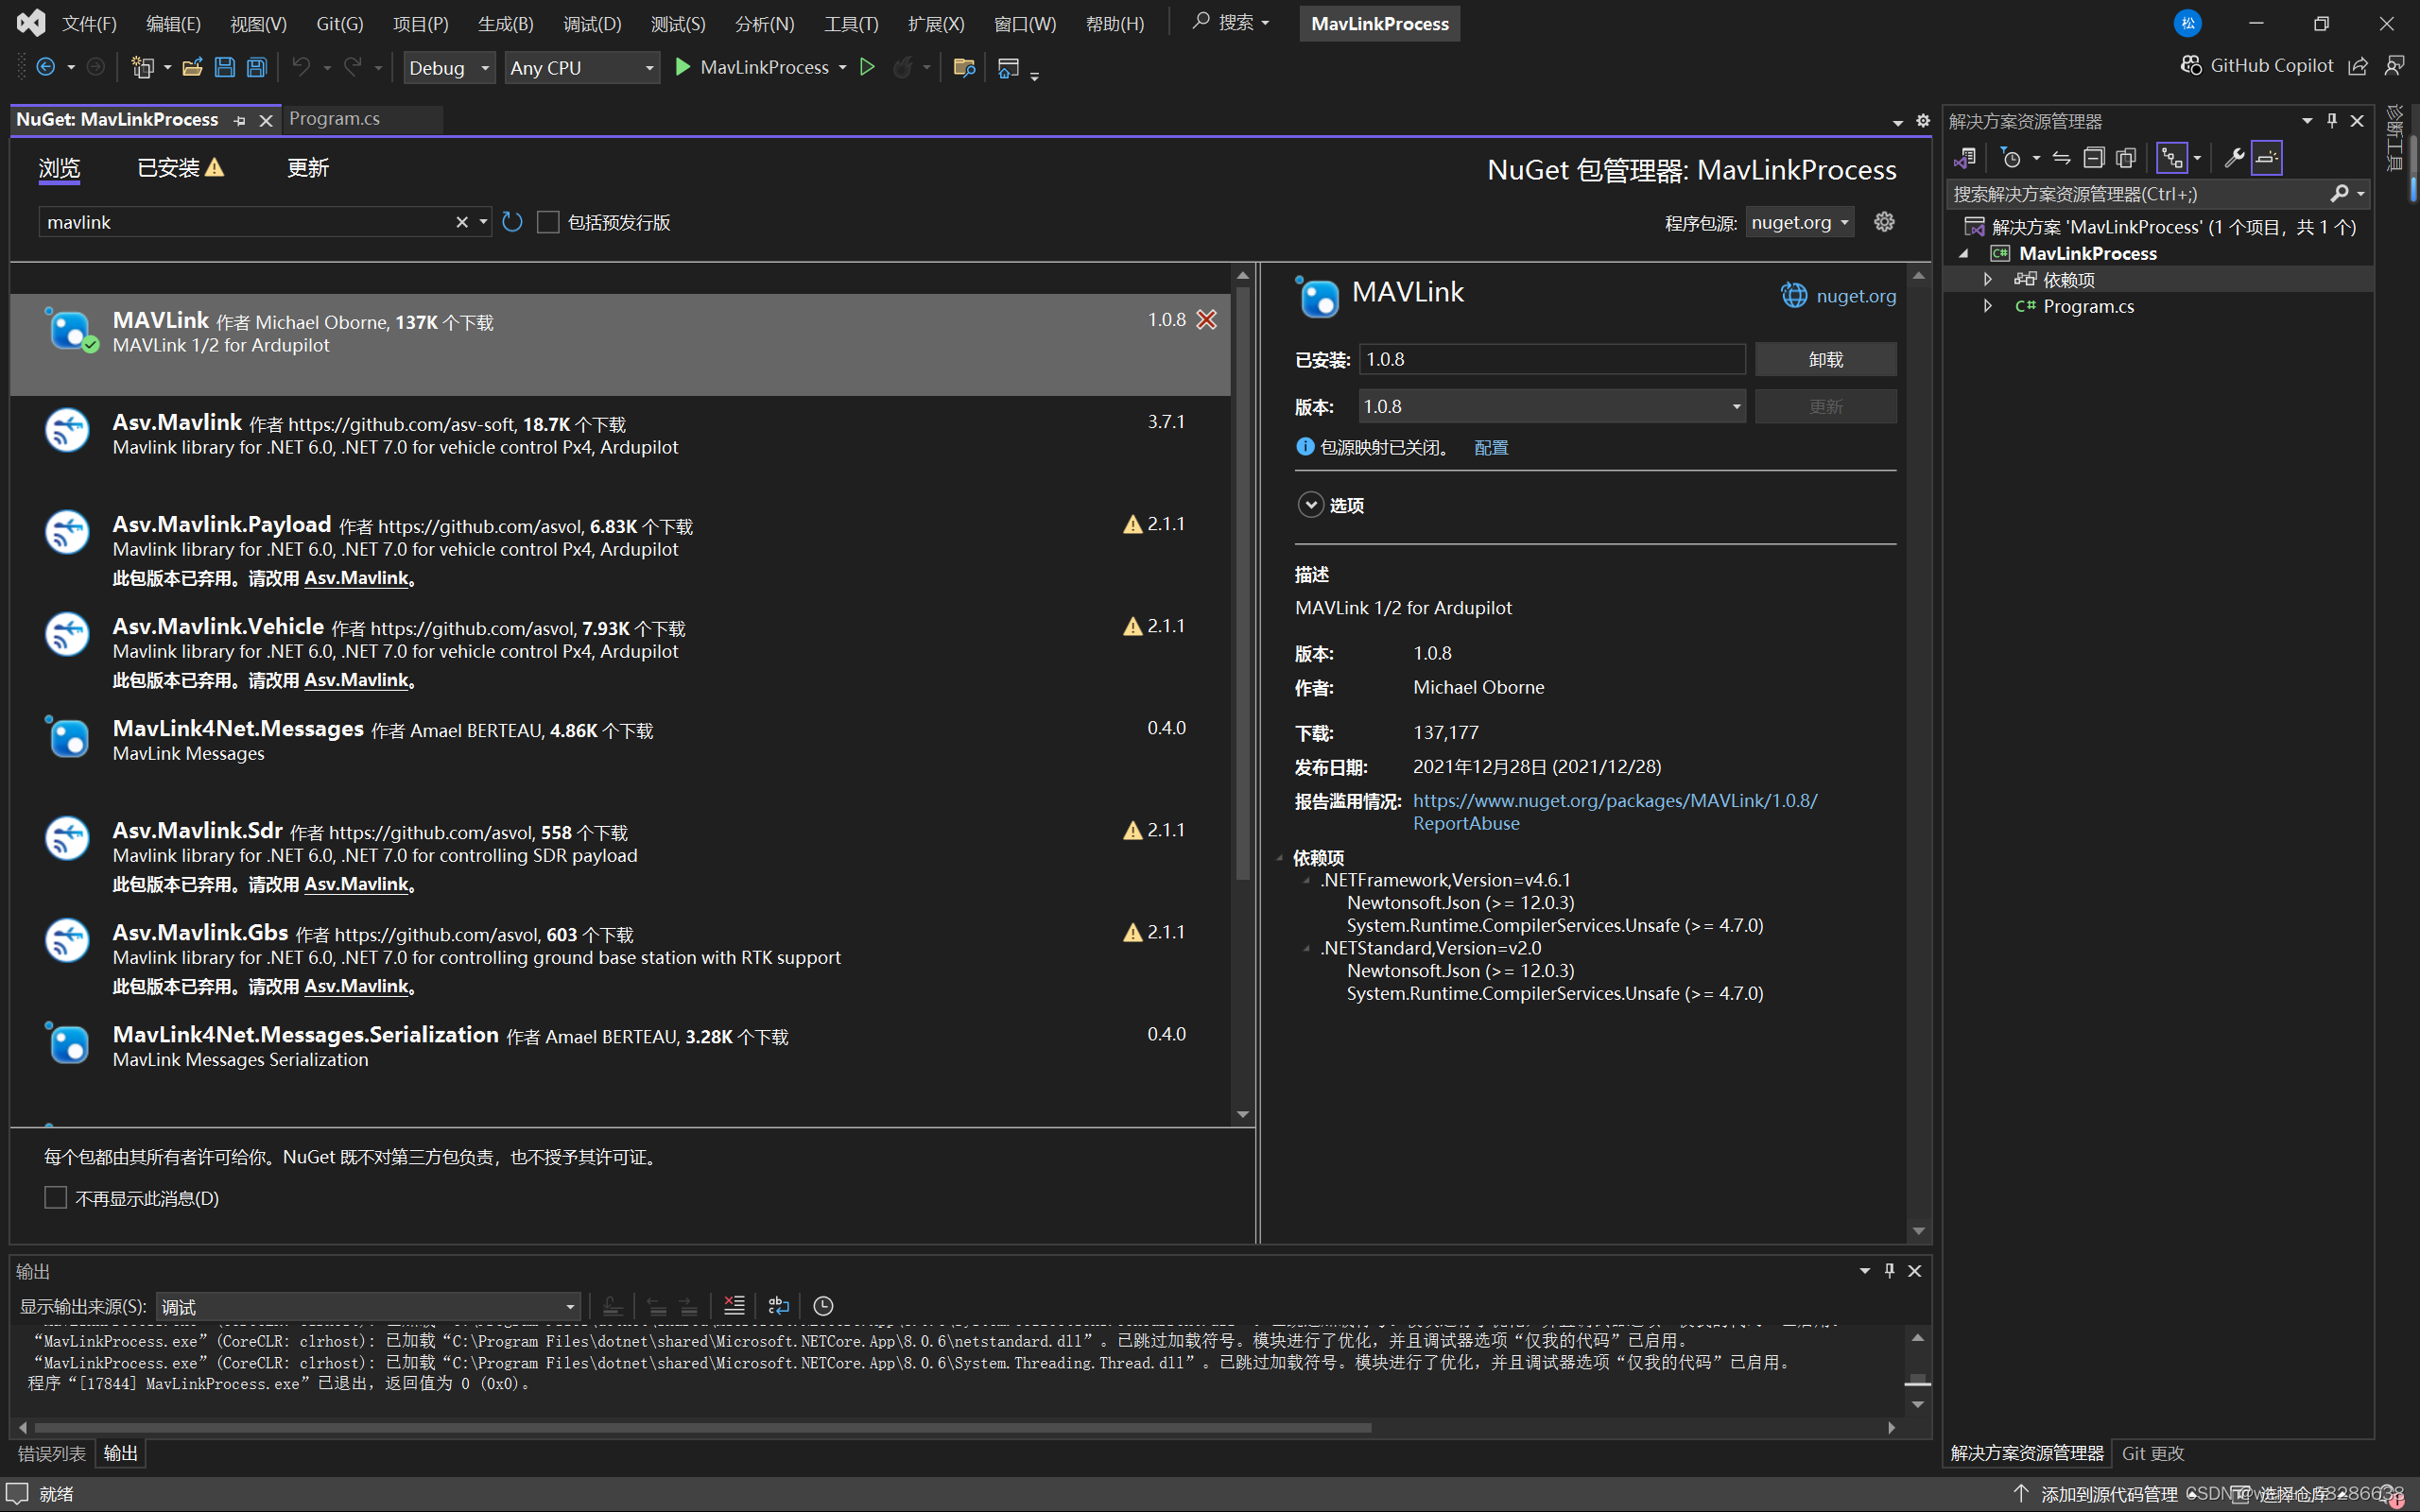Enable the include prerelease checkbox
The height and width of the screenshot is (1512, 2420).
pos(548,222)
